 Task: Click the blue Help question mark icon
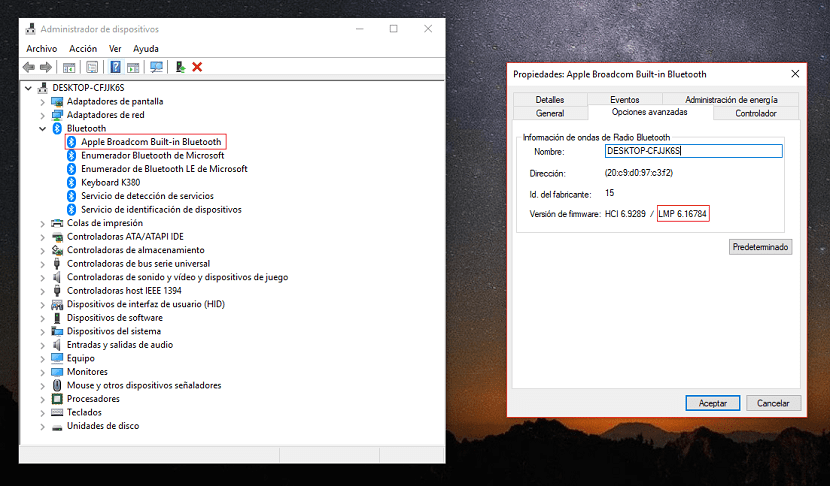tap(115, 67)
